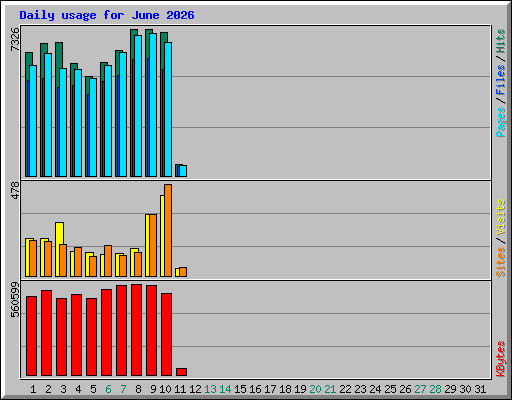Viewport: 512px width, 400px height.
Task: Select green weekend day 7 label
Action: tap(123, 389)
